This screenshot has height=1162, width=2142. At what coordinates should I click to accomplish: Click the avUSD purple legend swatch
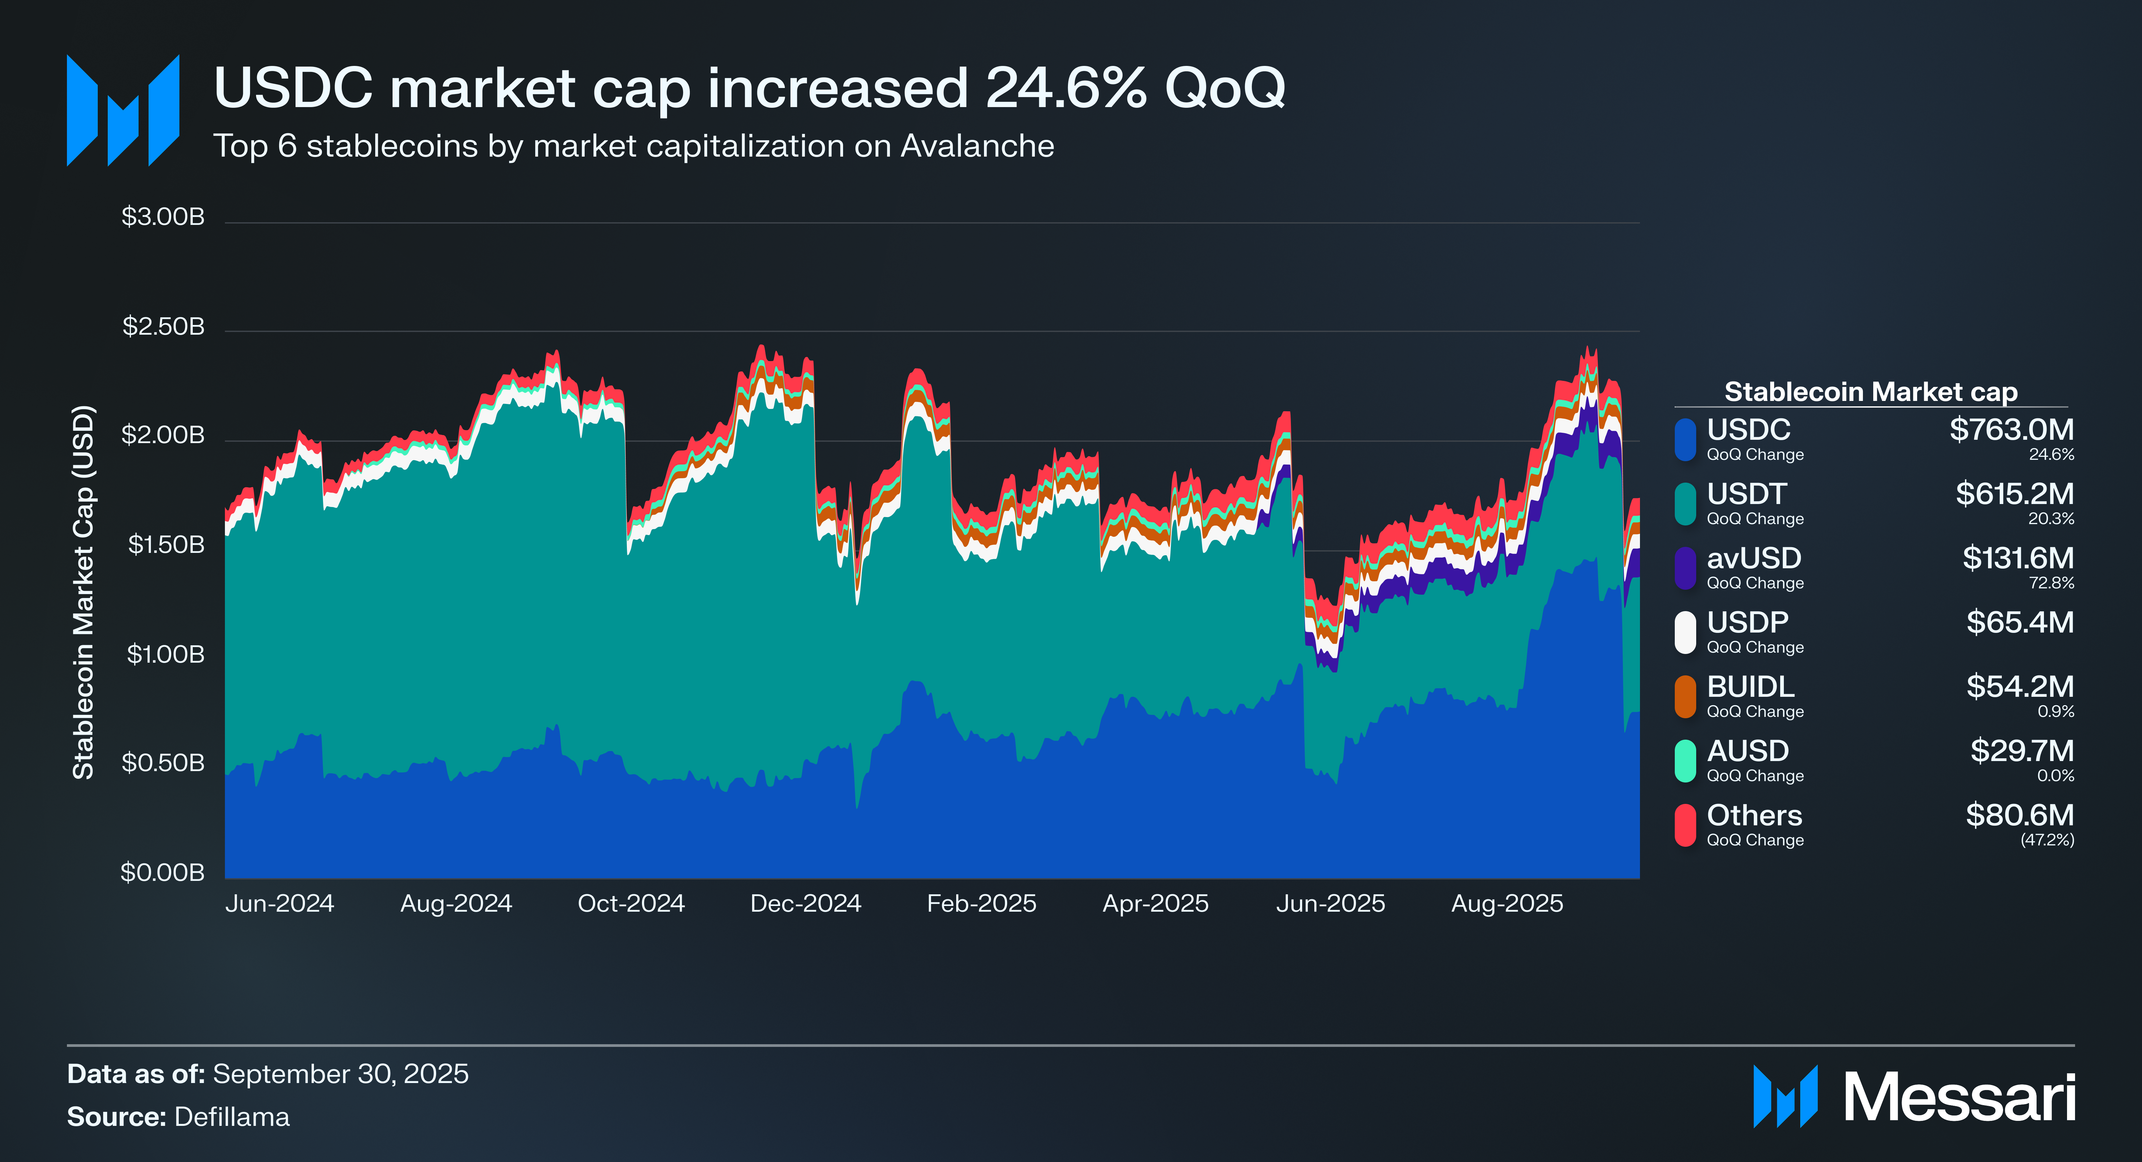pos(1685,568)
